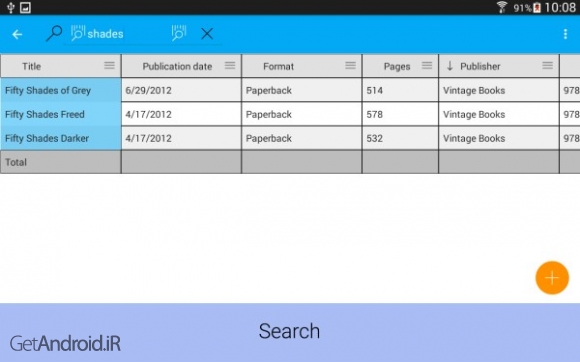The width and height of the screenshot is (580, 362).
Task: Tap the find-previous icon left of 'shades'
Action: click(78, 33)
